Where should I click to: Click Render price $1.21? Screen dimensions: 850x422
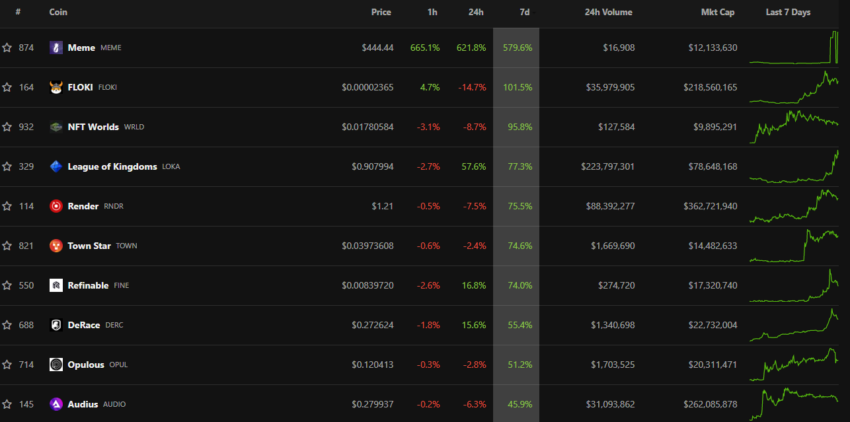pyautogui.click(x=382, y=206)
